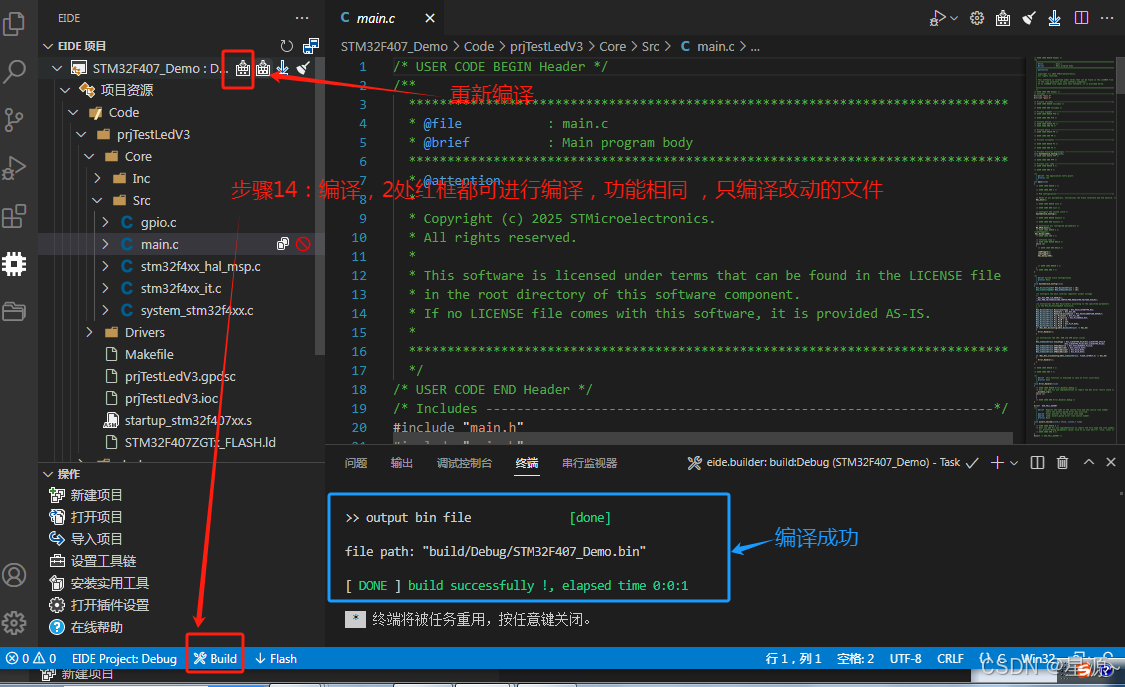Collapse the 操作 section
This screenshot has height=687, width=1125.
tap(47, 474)
